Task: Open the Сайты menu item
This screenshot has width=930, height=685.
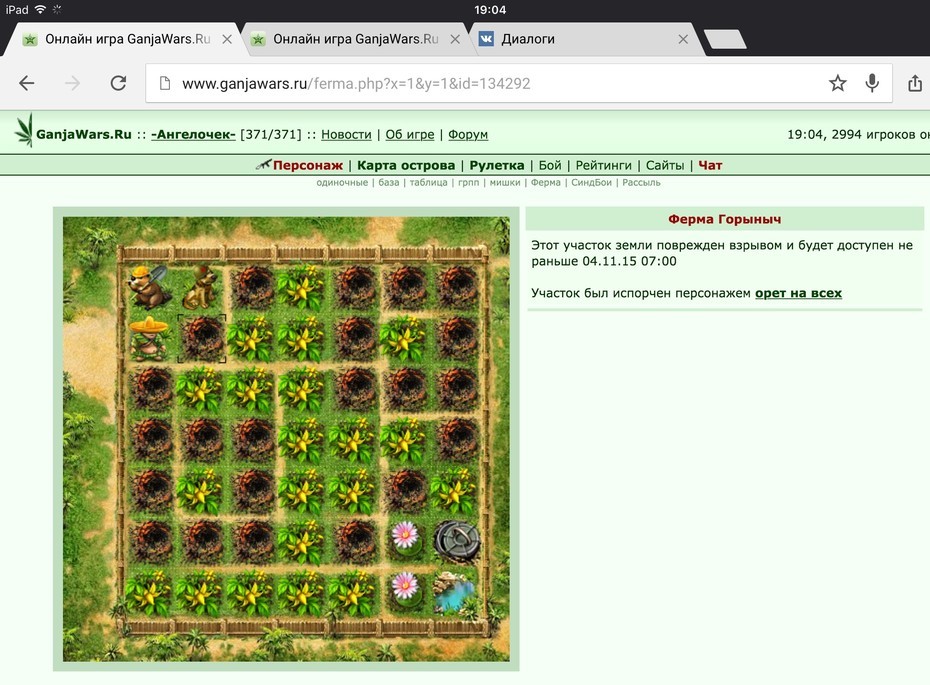Action: click(665, 165)
